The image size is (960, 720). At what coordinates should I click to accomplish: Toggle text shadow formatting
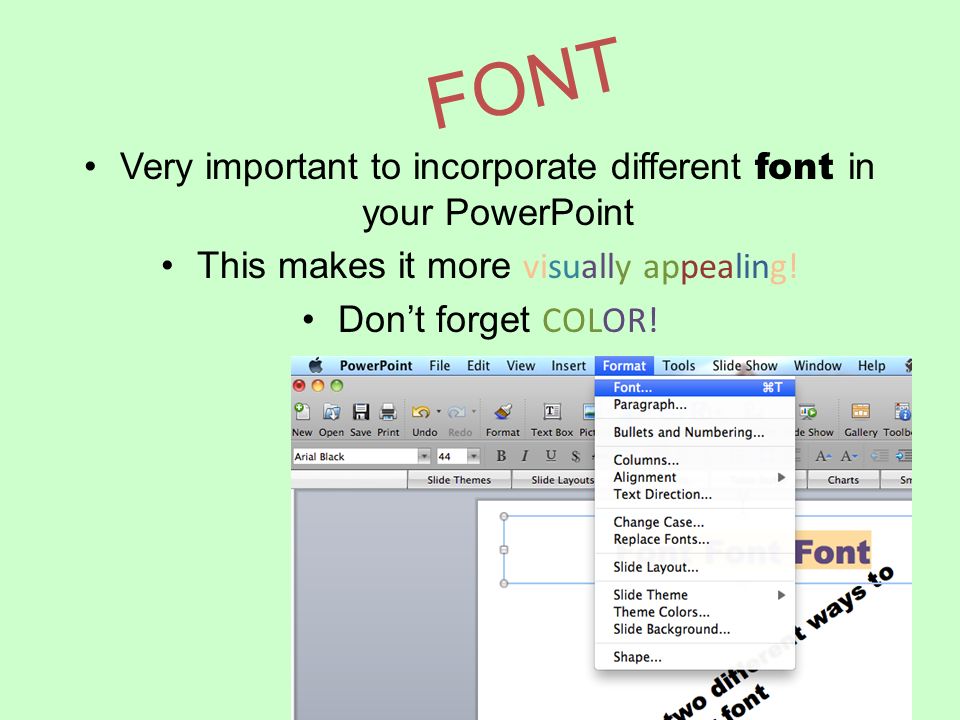(x=576, y=456)
